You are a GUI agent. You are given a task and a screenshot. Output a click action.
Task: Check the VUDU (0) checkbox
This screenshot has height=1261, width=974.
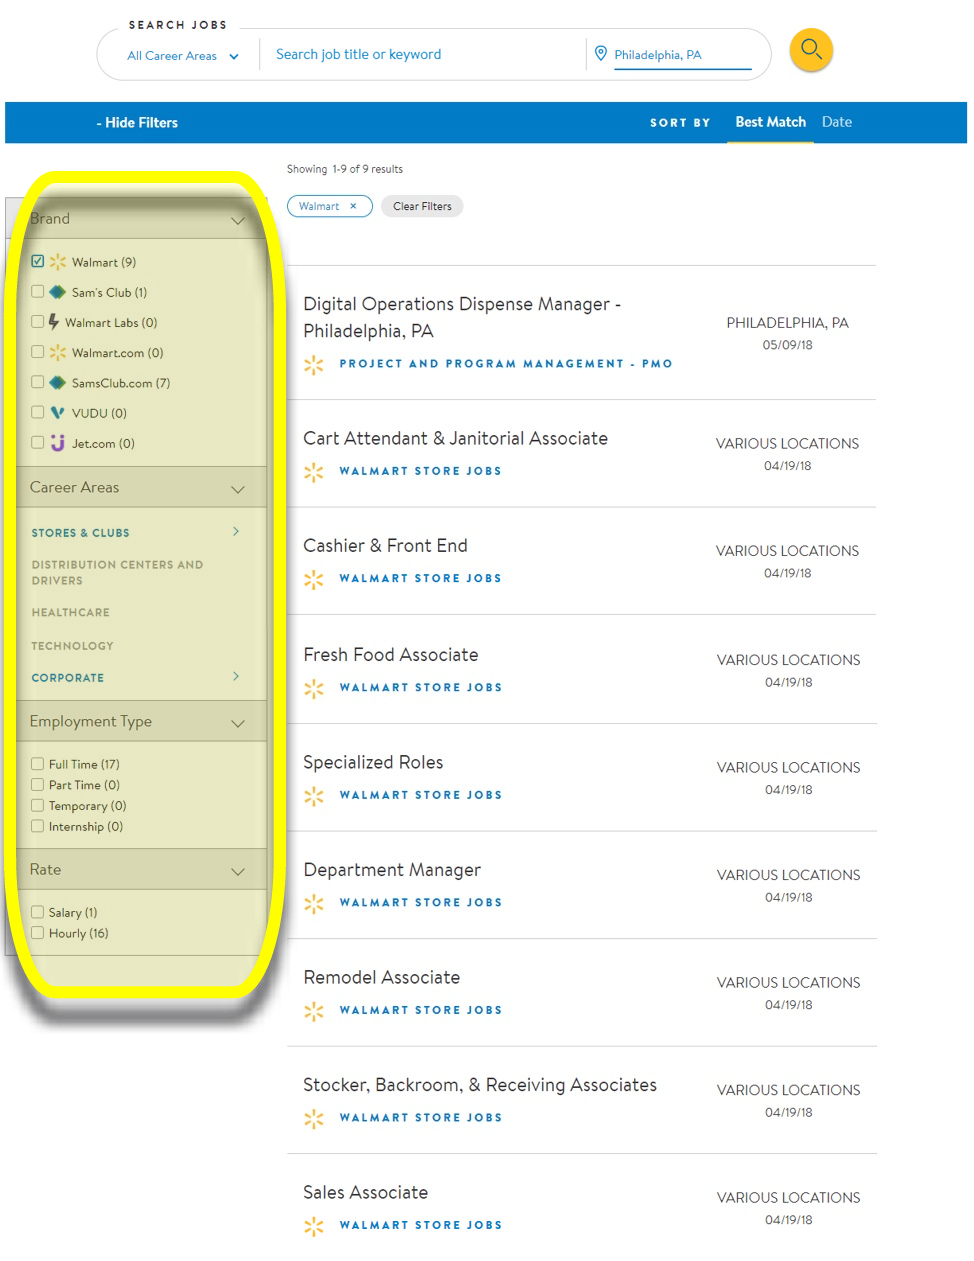tap(37, 411)
